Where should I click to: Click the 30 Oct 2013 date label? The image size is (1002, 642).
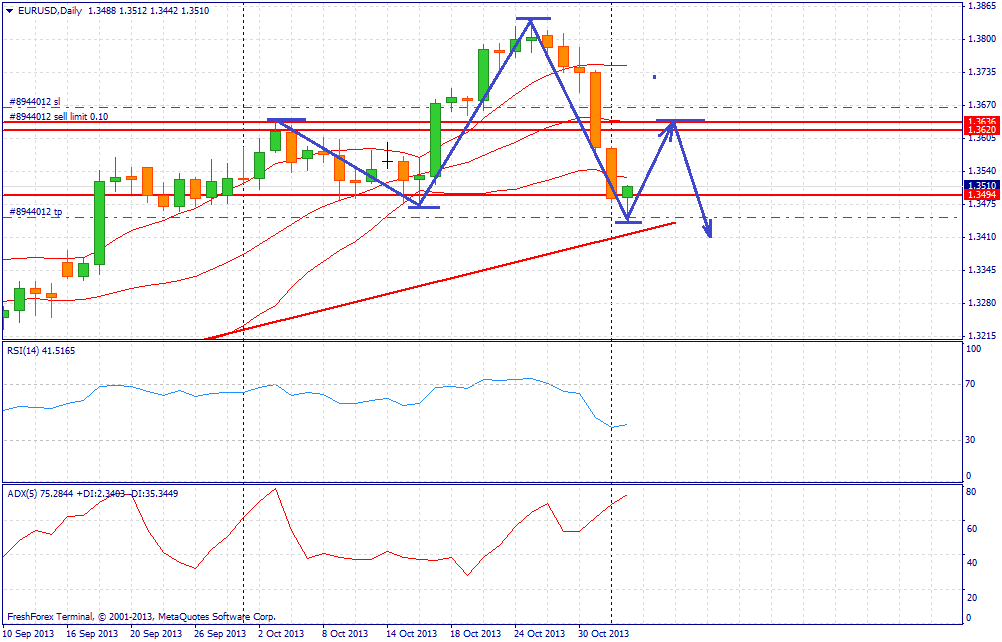tap(603, 634)
